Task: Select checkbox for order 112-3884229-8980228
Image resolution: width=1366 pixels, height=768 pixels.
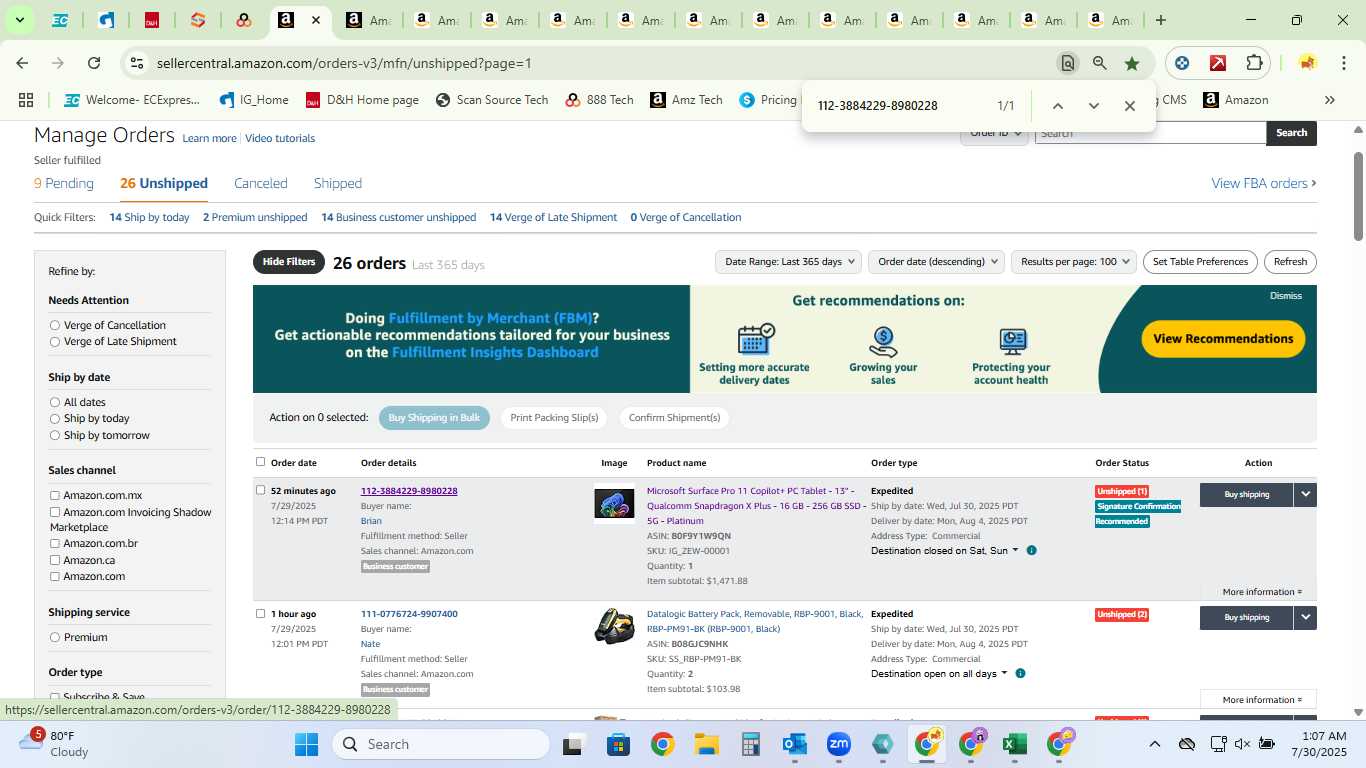Action: pos(261,490)
